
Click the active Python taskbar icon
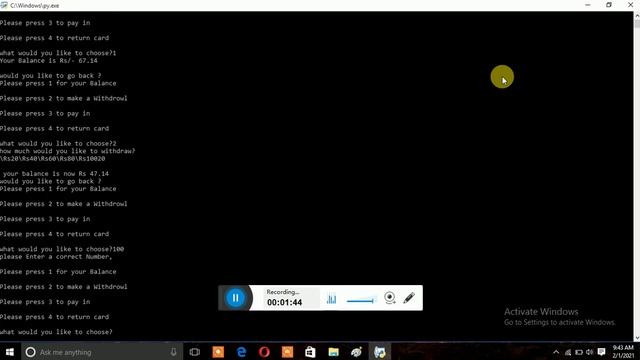[380, 352]
